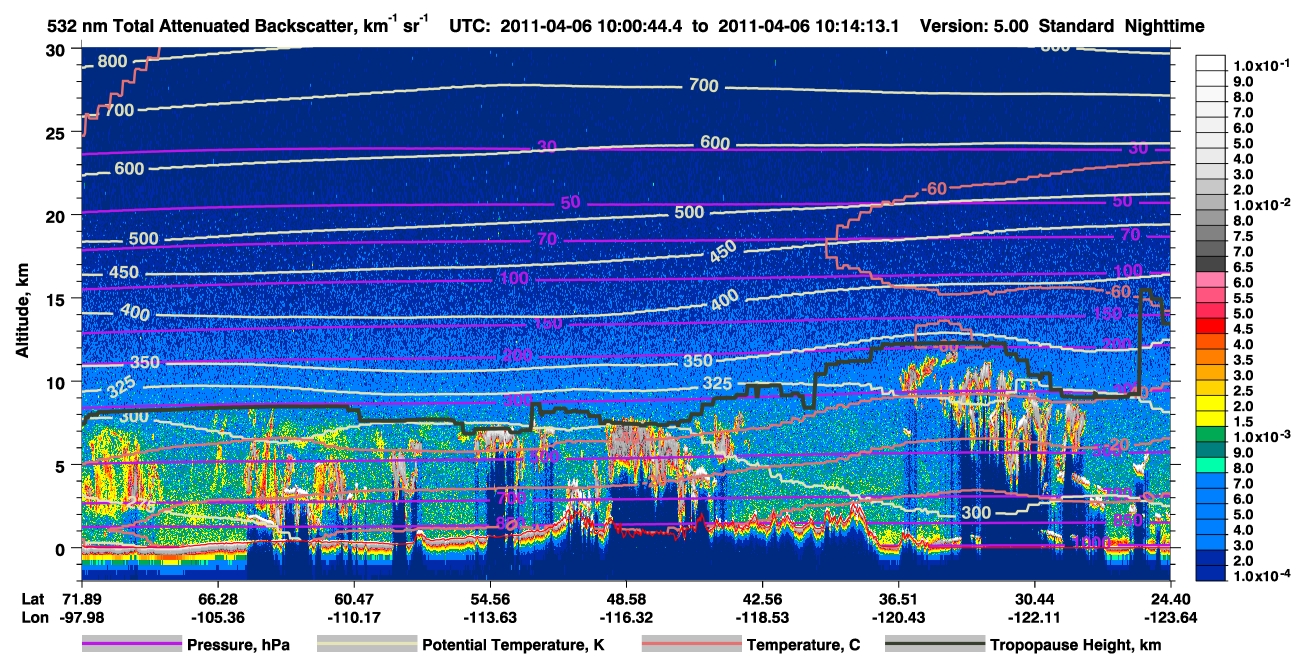The width and height of the screenshot is (1300, 667).
Task: Click latitude value 54.56
Action: [x=489, y=598]
